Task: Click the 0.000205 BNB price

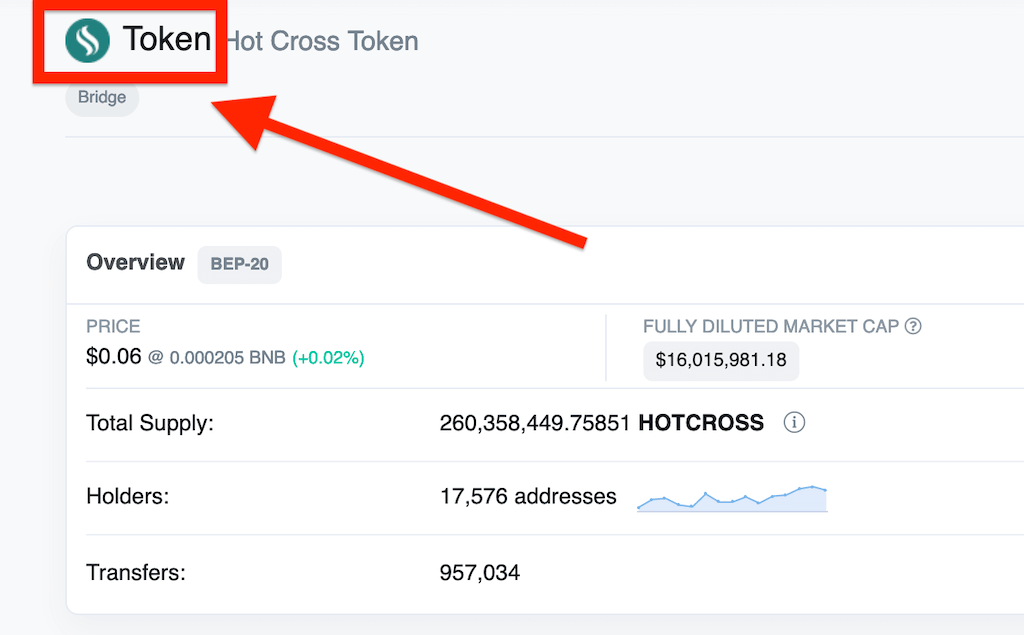Action: [x=227, y=358]
